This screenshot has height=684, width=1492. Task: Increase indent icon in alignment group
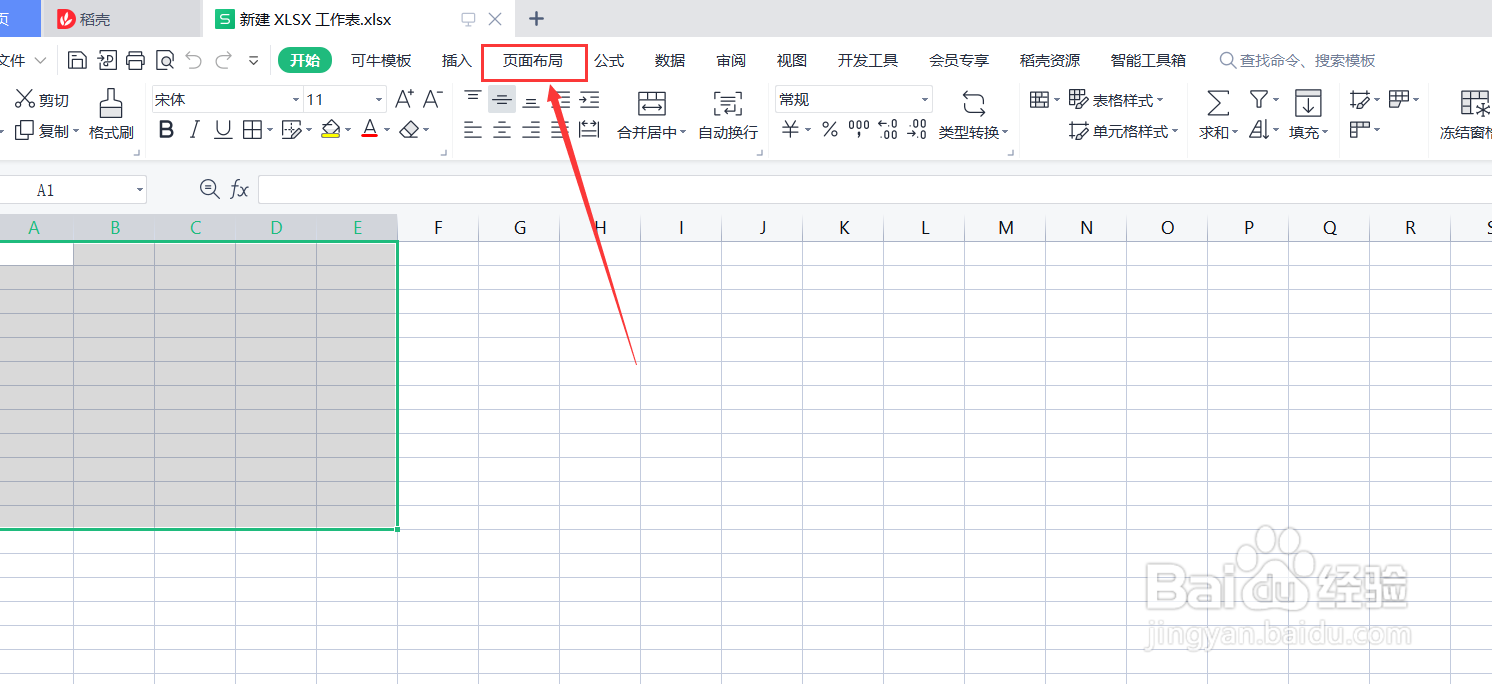(590, 98)
